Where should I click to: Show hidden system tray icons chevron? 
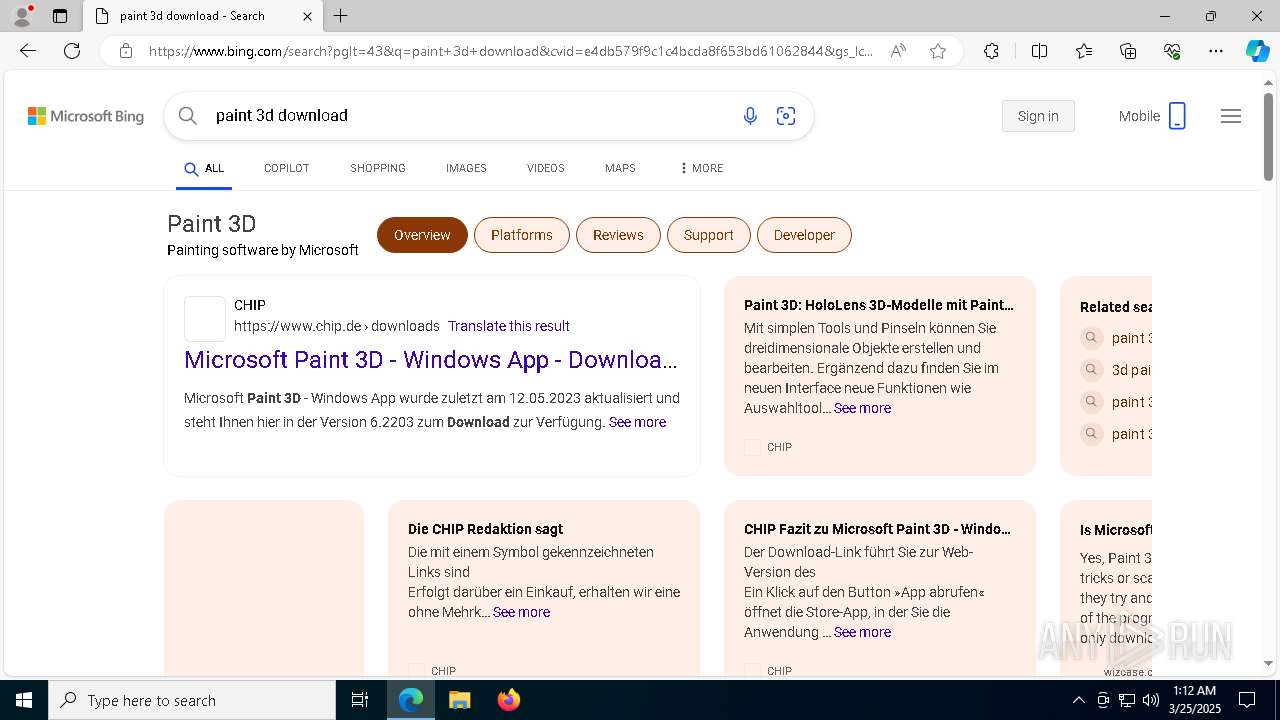1078,700
